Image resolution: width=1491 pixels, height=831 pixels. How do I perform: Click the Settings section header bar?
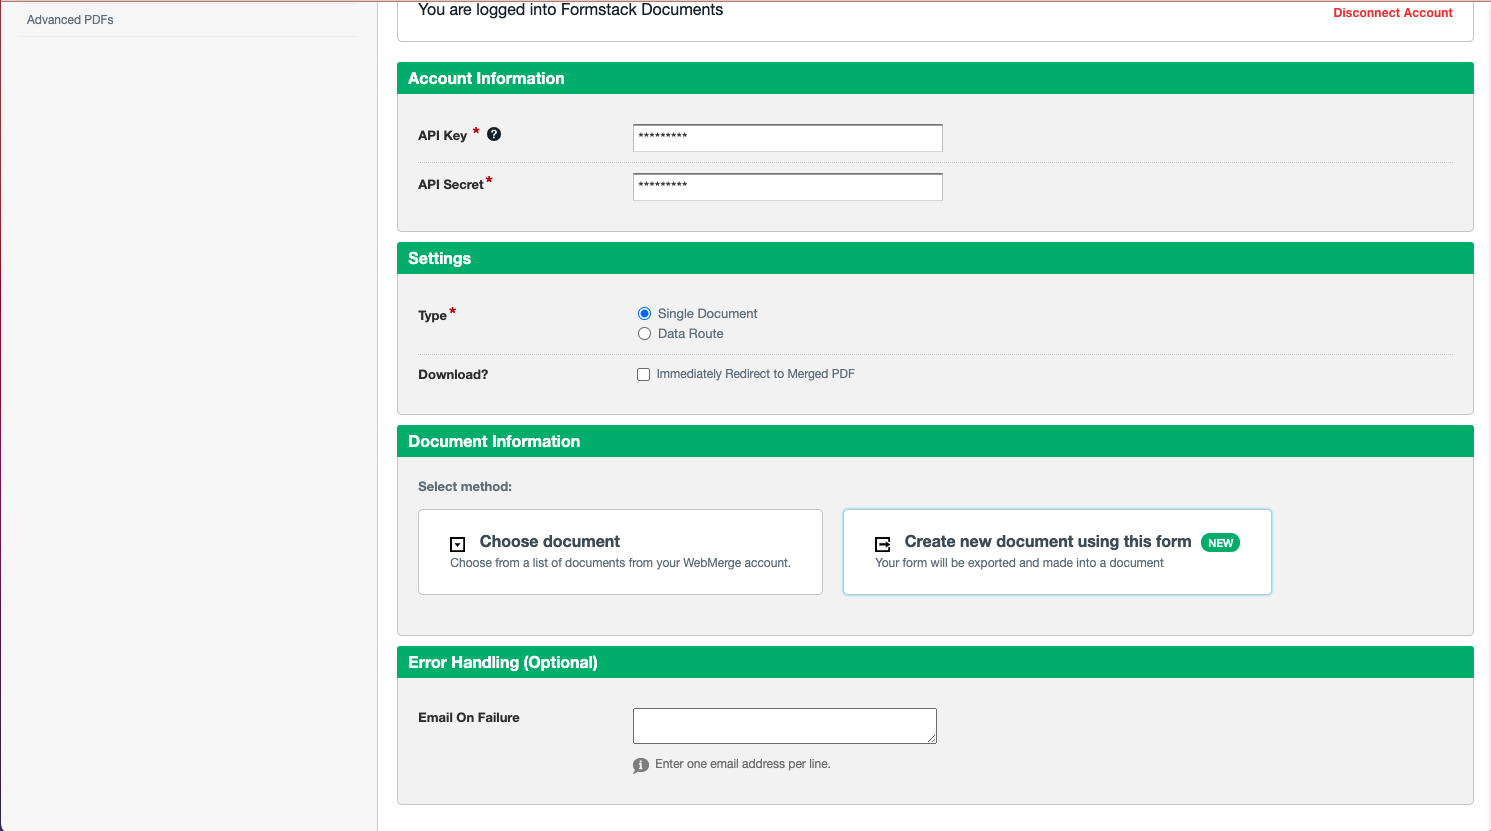[439, 258]
